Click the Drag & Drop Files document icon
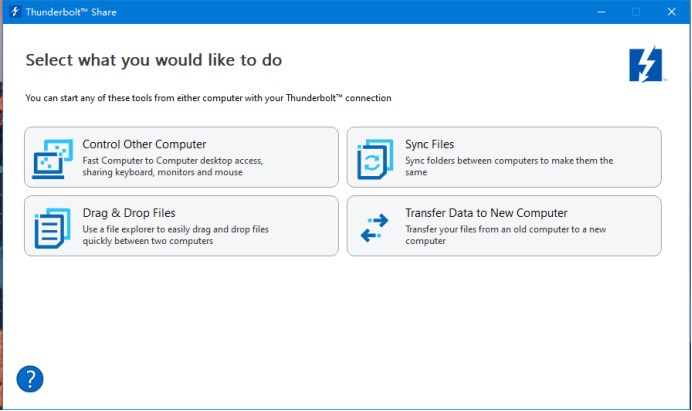 52,226
